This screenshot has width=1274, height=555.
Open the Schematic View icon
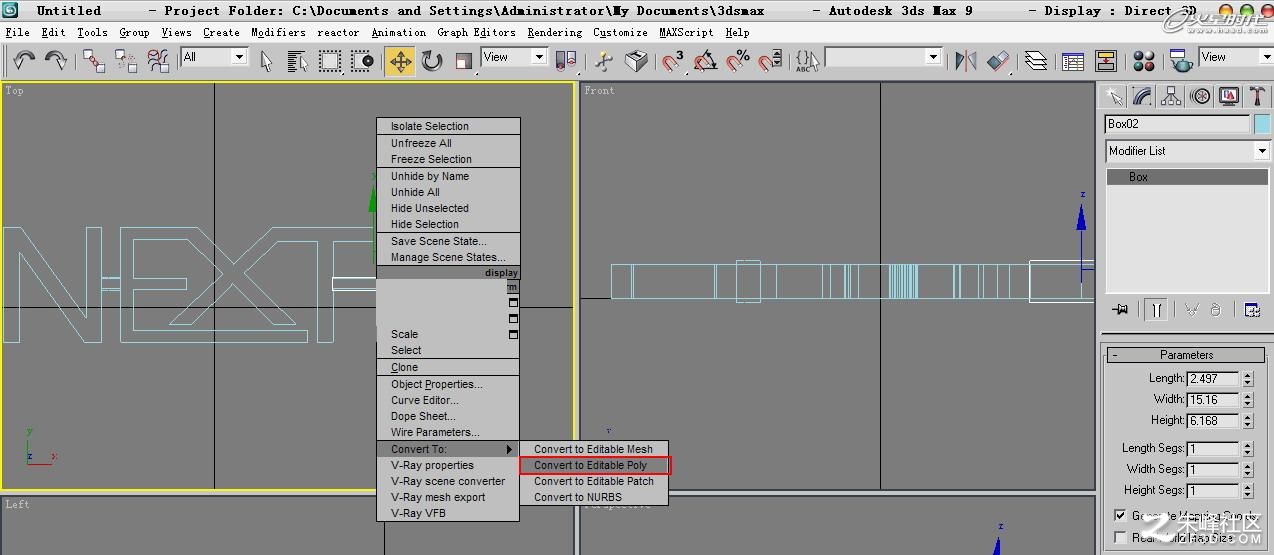tap(1106, 61)
